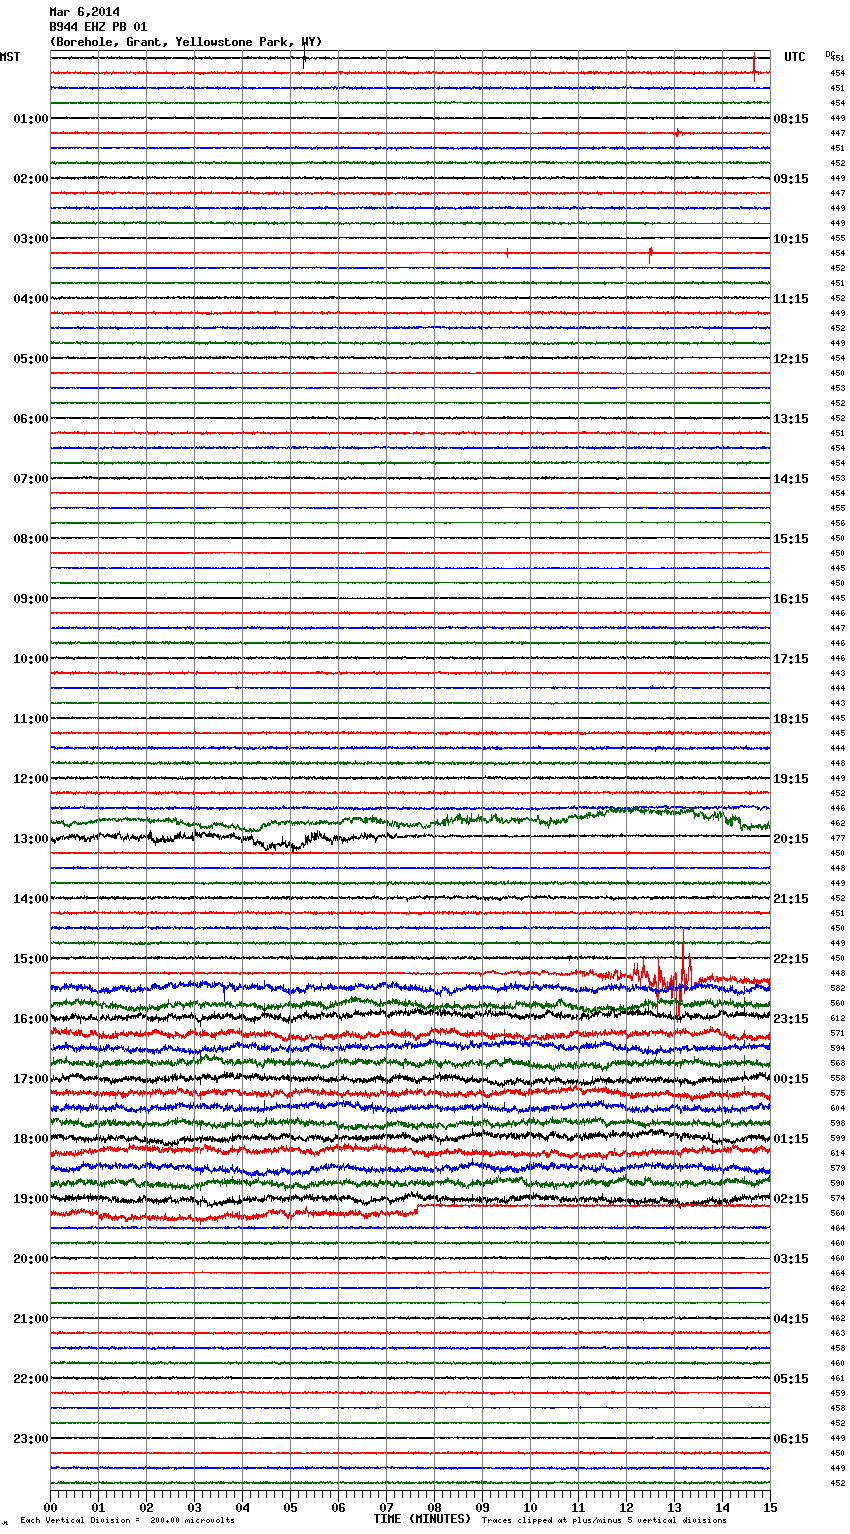
Task: Click the 00 minute tick label on x-axis
Action: pyautogui.click(x=51, y=1508)
